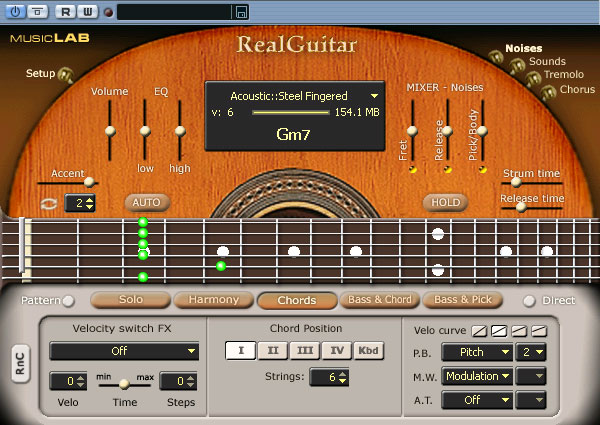Click the Release noise level slider handle
Viewport: 600px width, 425px height.
[447, 131]
